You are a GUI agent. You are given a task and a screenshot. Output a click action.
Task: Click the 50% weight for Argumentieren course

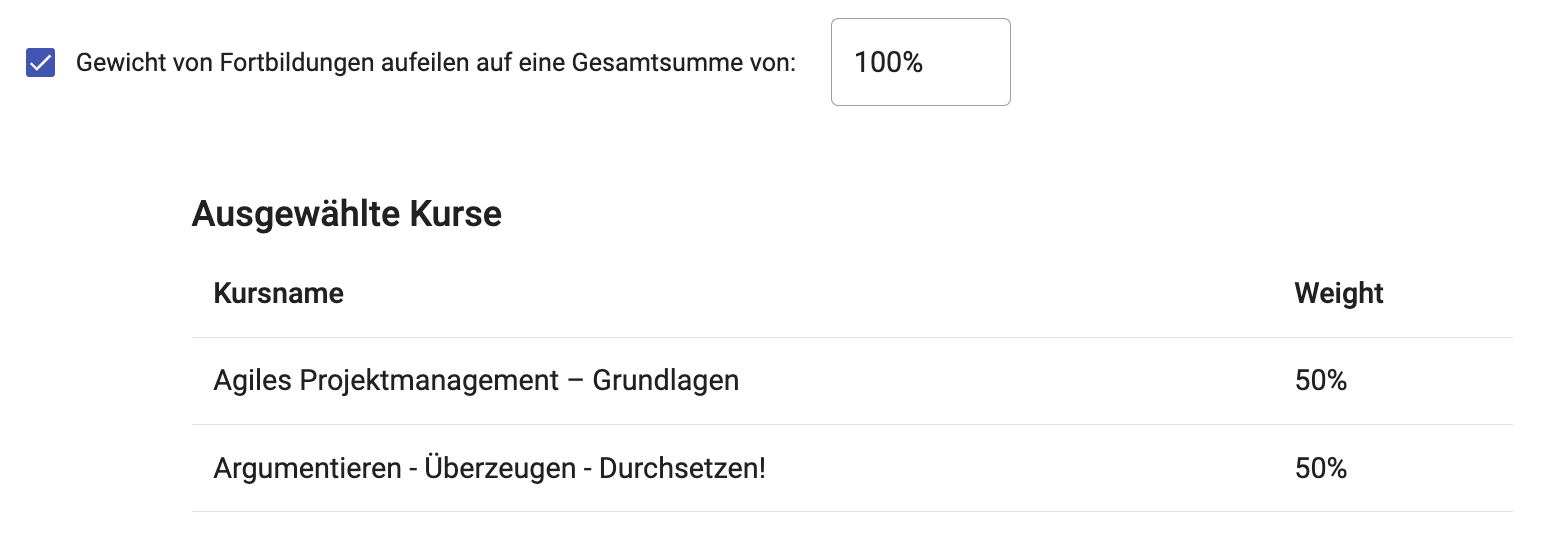click(1320, 468)
